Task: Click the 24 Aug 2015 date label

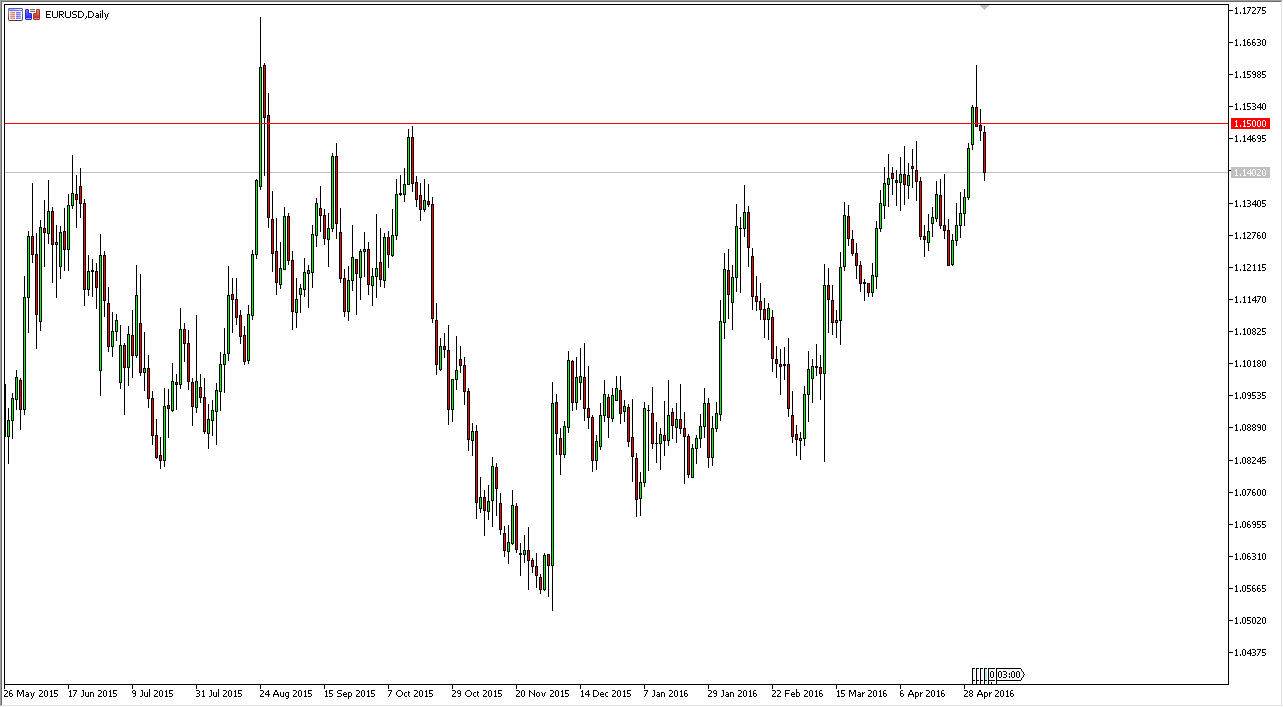Action: point(286,693)
